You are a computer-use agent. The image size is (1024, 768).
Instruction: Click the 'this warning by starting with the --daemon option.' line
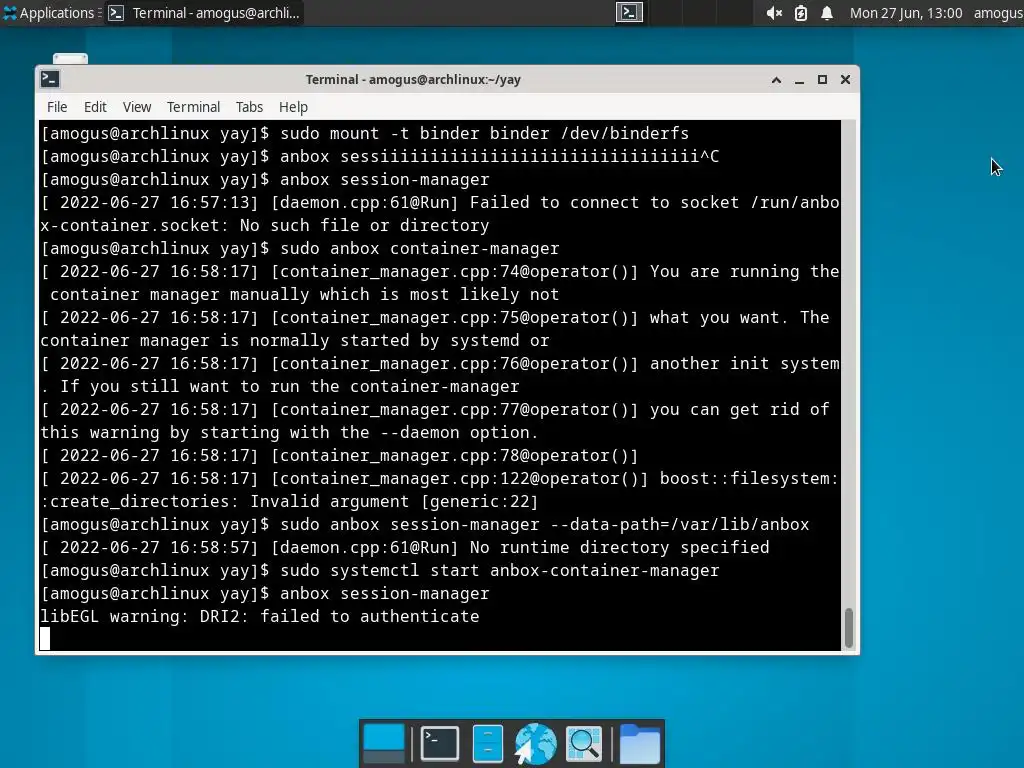point(289,432)
